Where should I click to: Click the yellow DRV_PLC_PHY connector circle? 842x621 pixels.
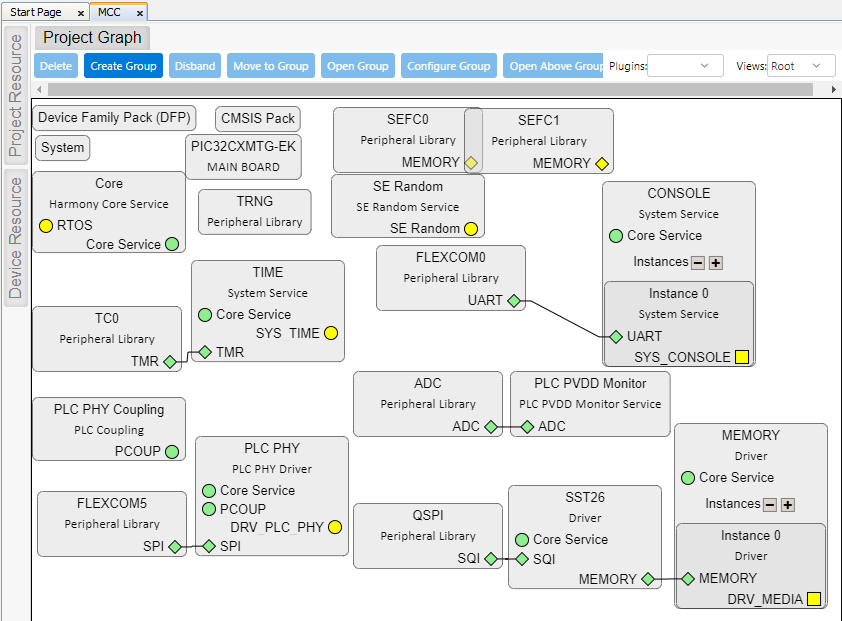tap(335, 527)
